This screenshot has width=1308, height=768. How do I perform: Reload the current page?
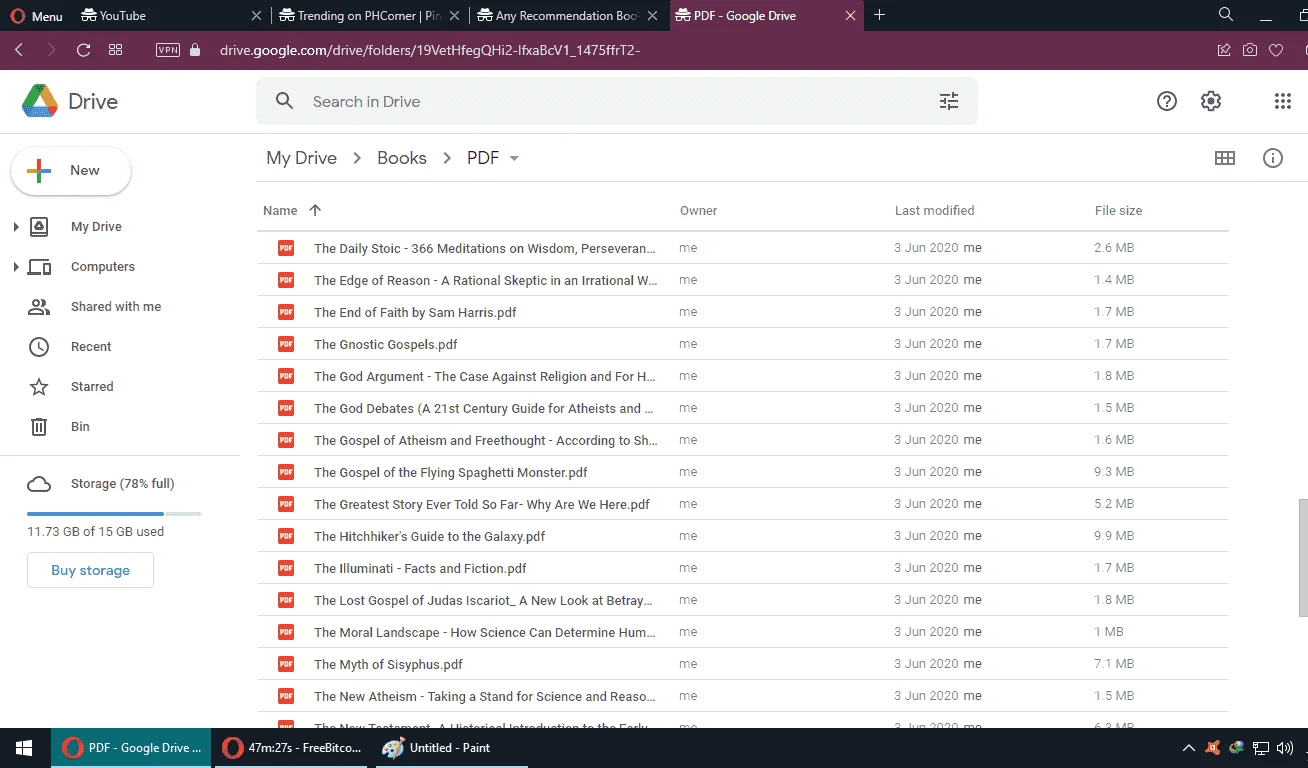84,50
